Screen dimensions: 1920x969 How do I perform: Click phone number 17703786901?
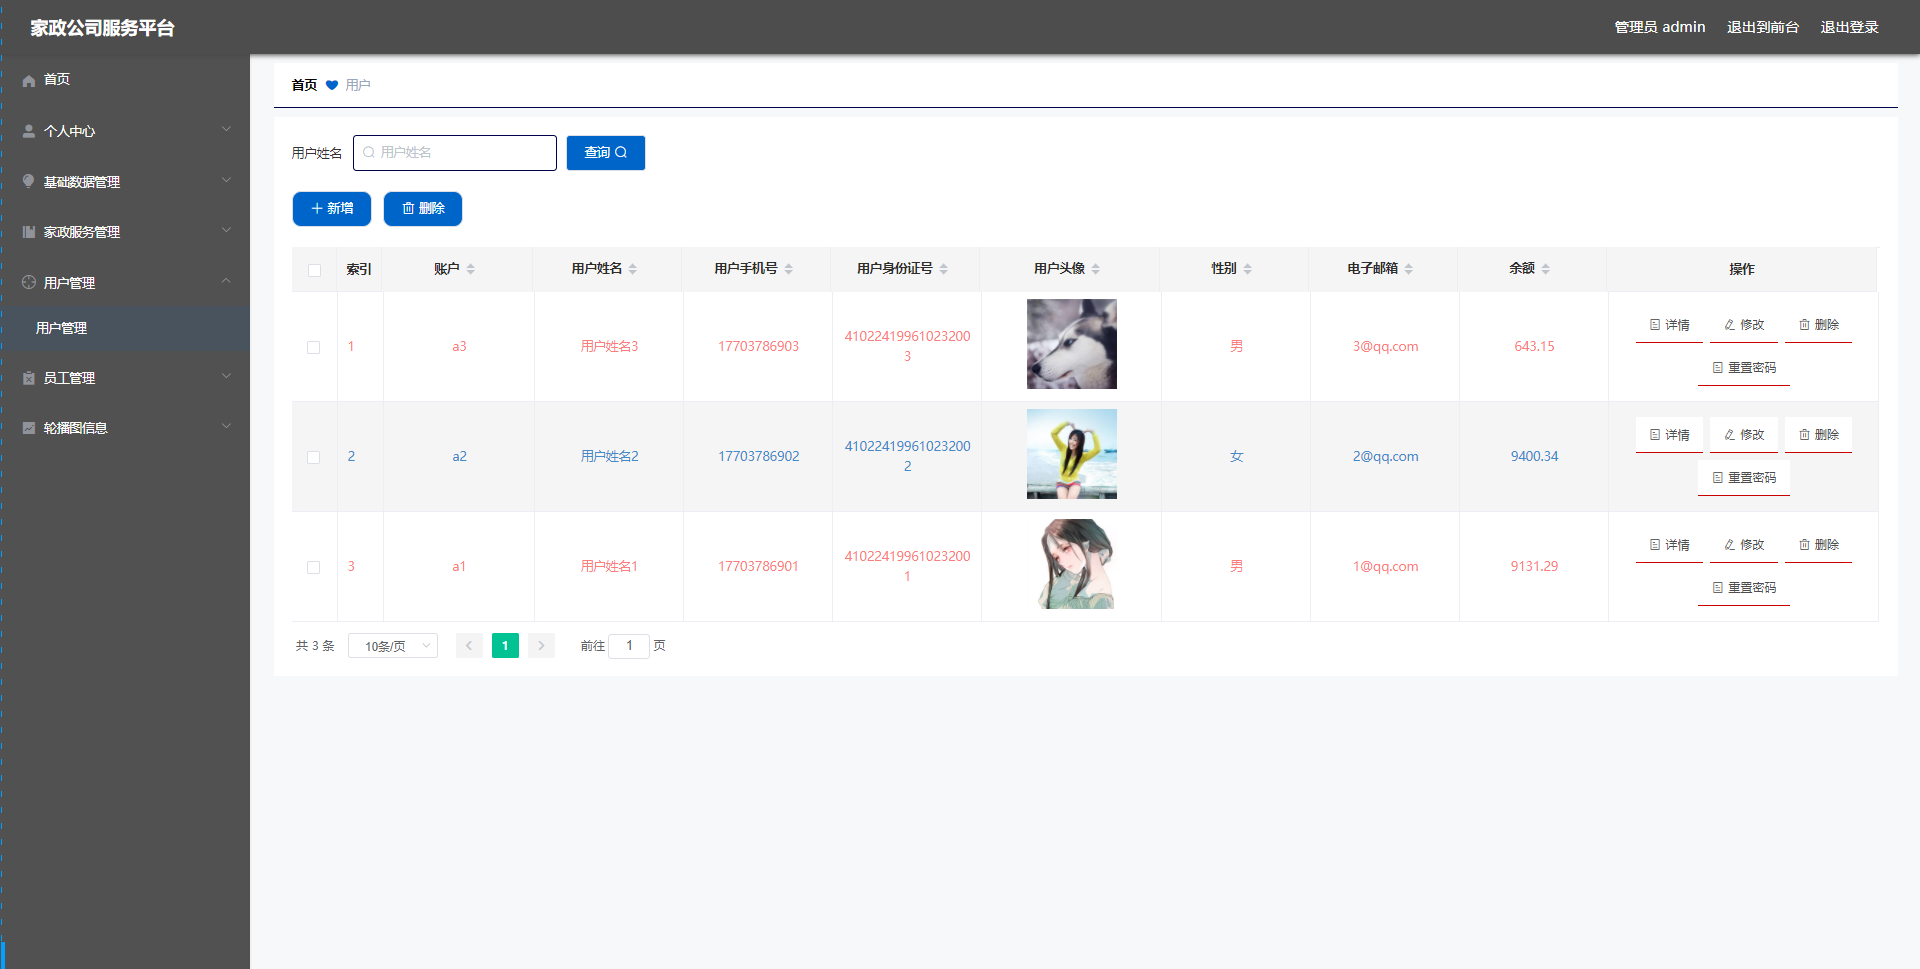pyautogui.click(x=758, y=567)
